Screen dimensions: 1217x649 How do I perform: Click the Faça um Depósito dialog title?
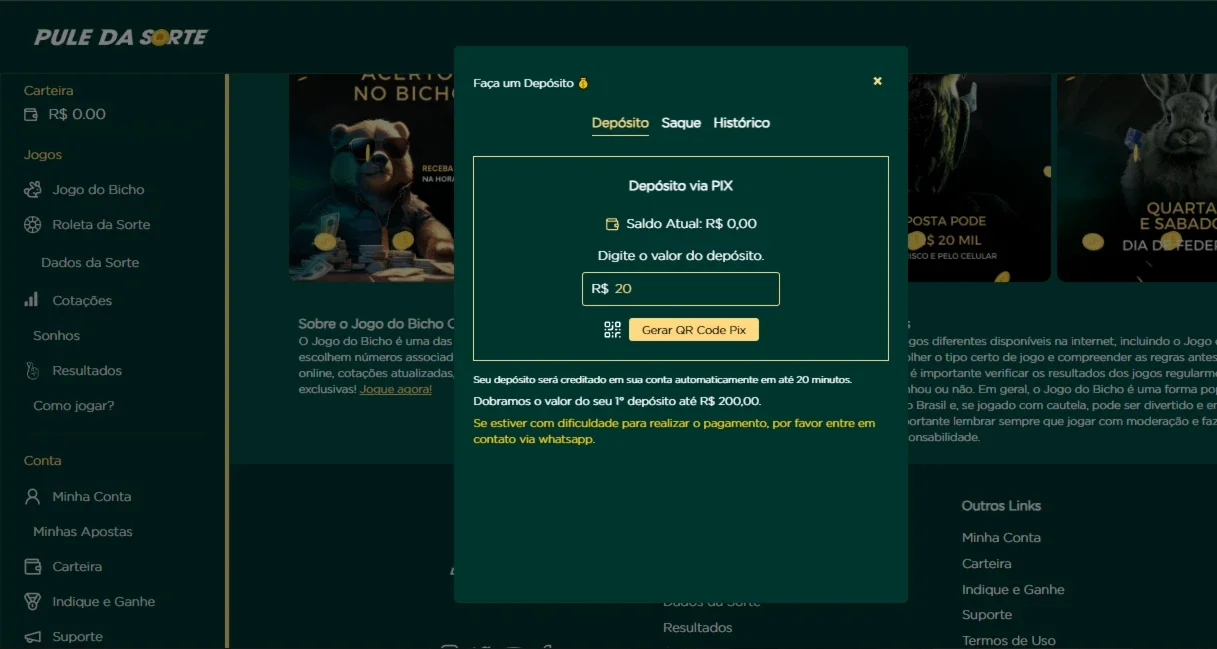click(524, 83)
